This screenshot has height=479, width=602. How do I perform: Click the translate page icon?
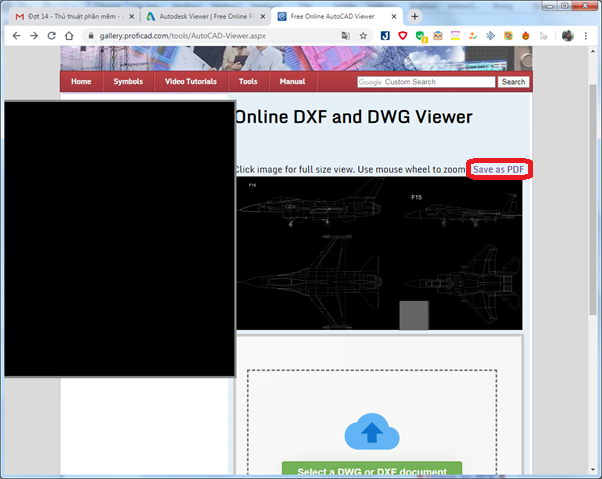pos(345,35)
